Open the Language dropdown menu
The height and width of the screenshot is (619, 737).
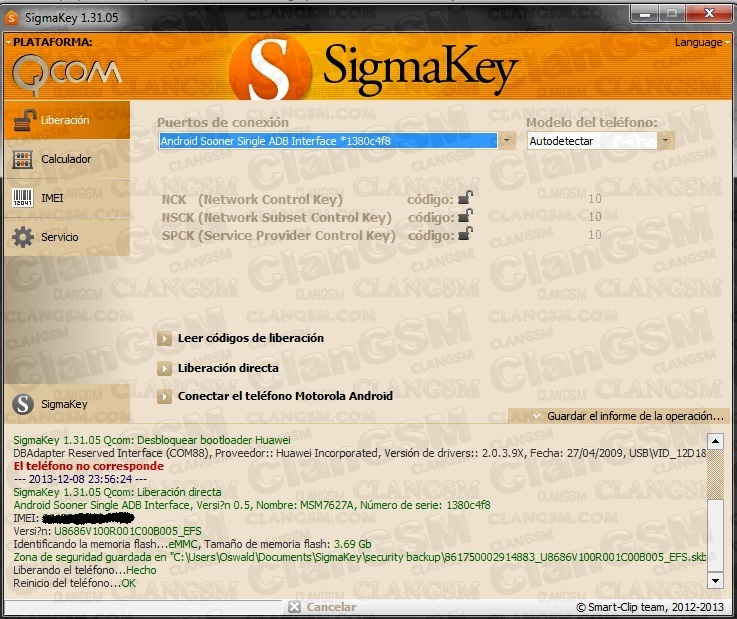click(702, 42)
